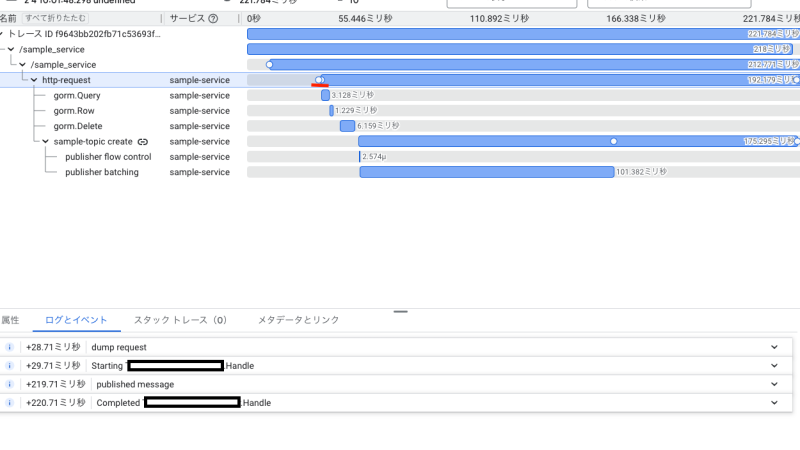Click the event marker on /sample_service 212.771 bar
This screenshot has height=450, width=800.
pyautogui.click(x=269, y=65)
